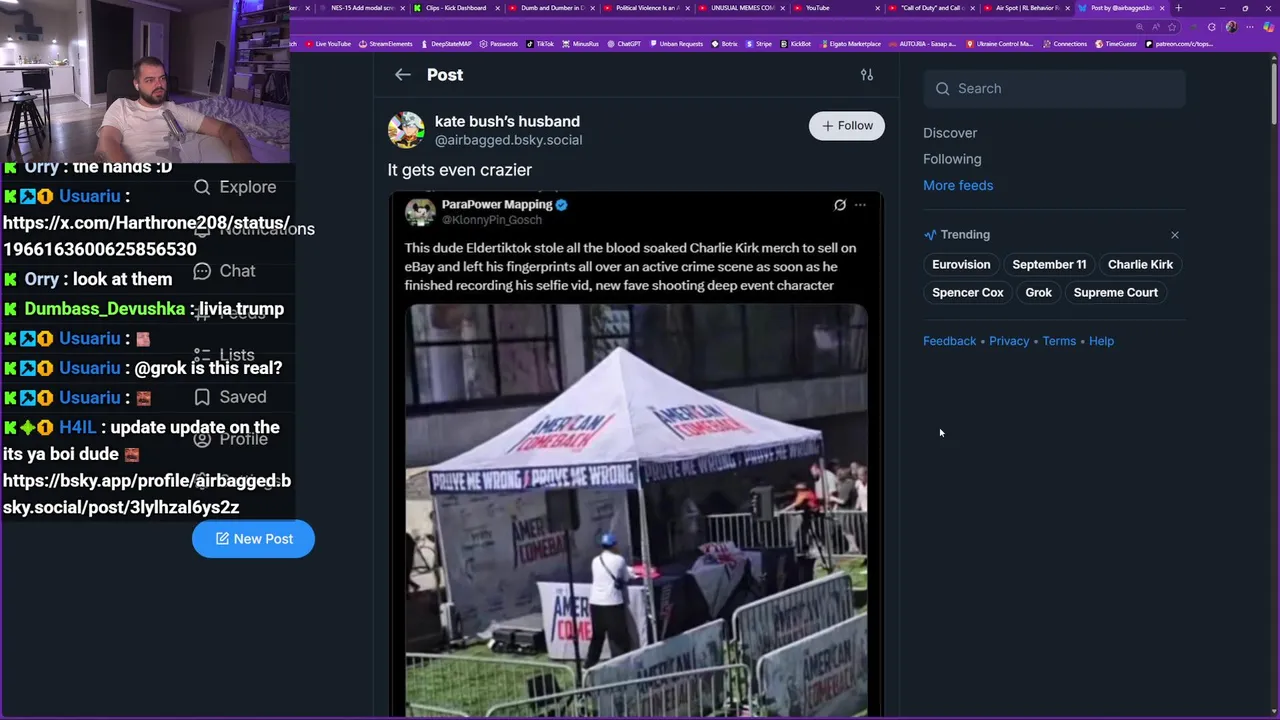Click into the Search input field
1280x720 pixels.
[x=1054, y=89]
